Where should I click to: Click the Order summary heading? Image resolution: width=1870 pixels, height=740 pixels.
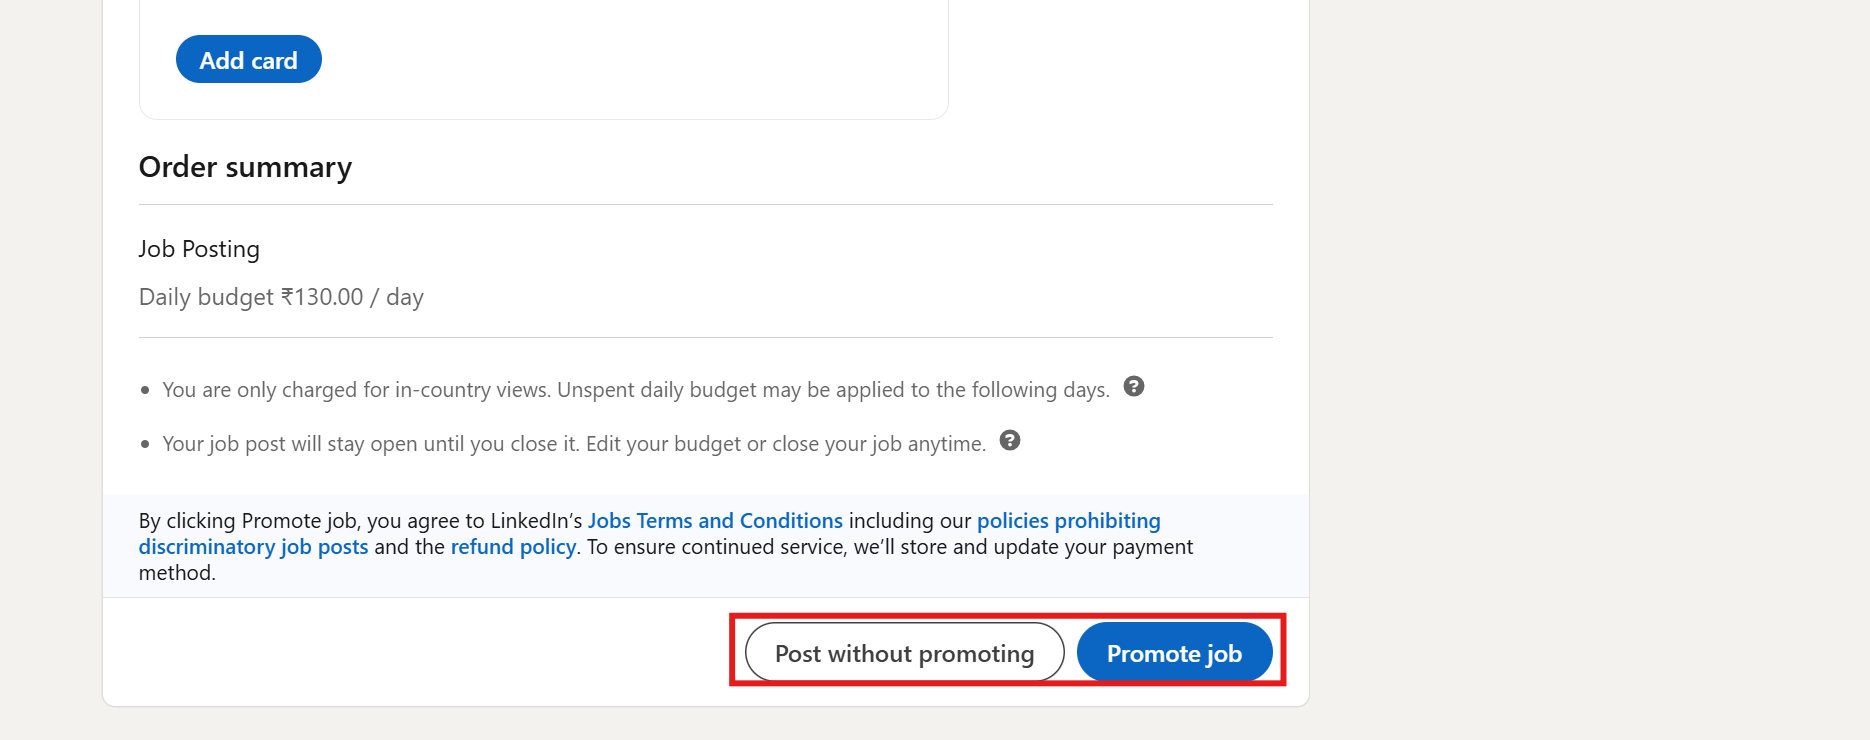click(245, 166)
